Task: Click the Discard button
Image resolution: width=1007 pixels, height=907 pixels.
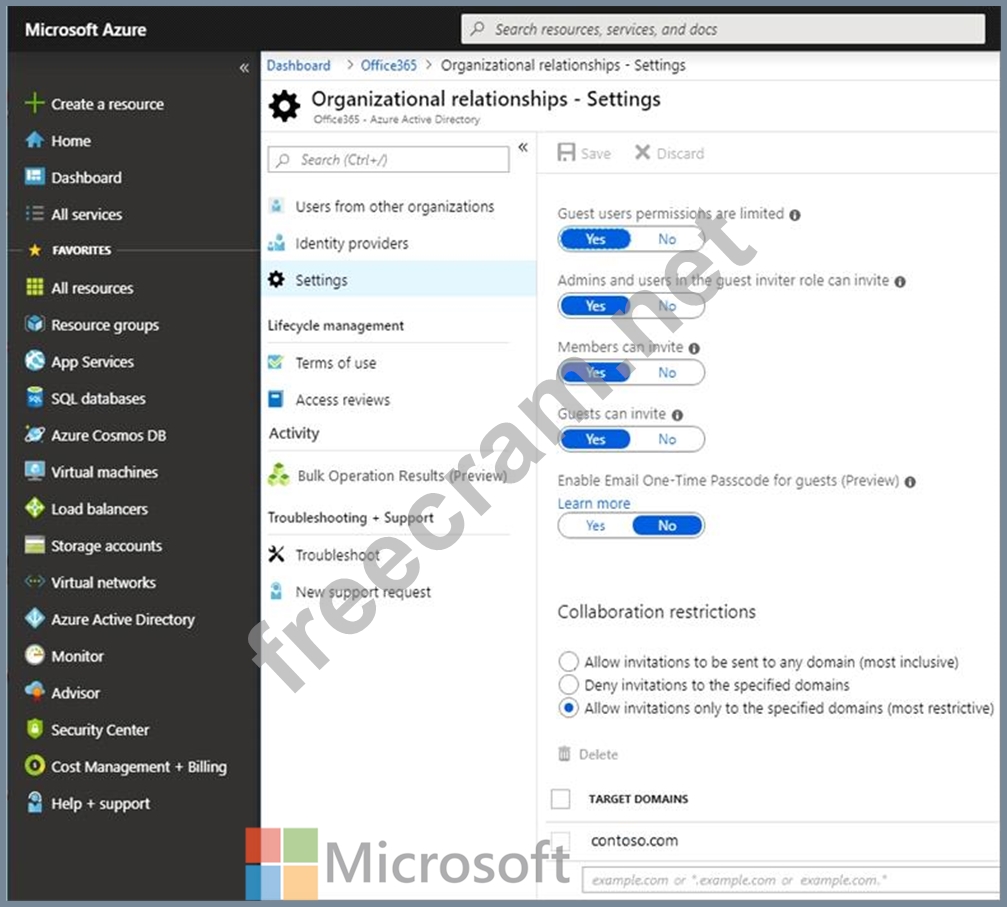Action: tap(669, 153)
